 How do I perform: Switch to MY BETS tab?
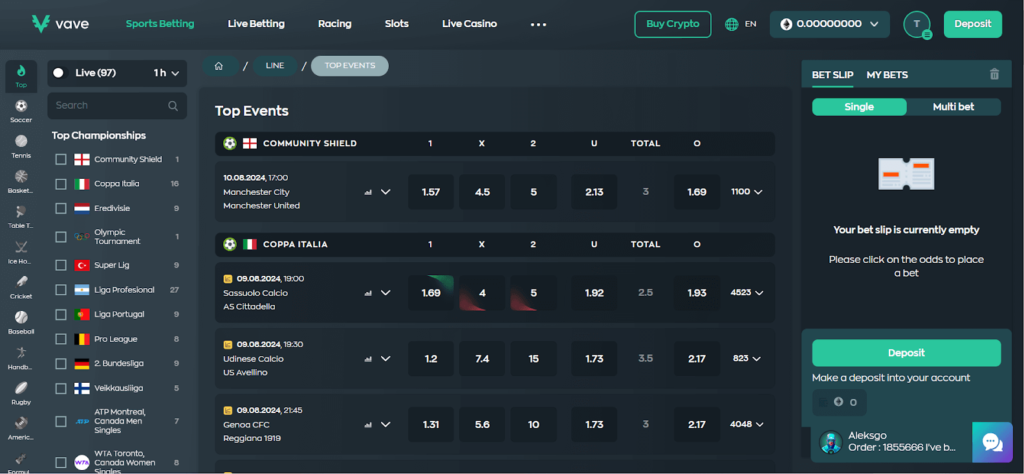(887, 74)
